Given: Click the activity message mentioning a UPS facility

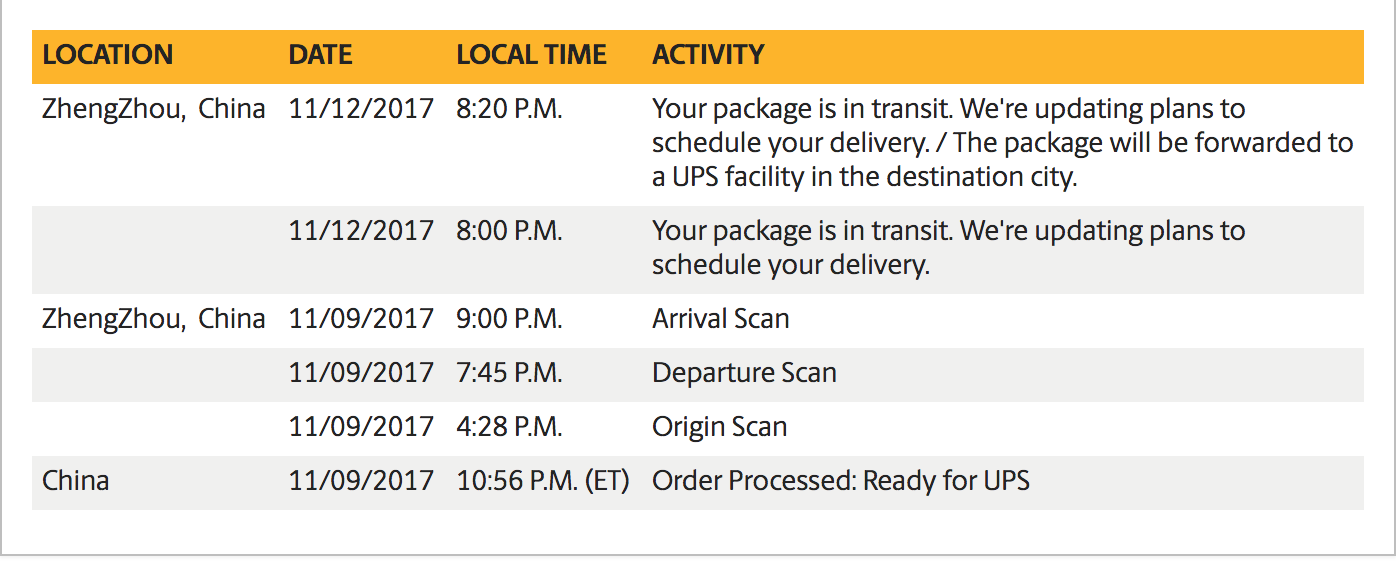Looking at the screenshot, I should click(x=1002, y=143).
